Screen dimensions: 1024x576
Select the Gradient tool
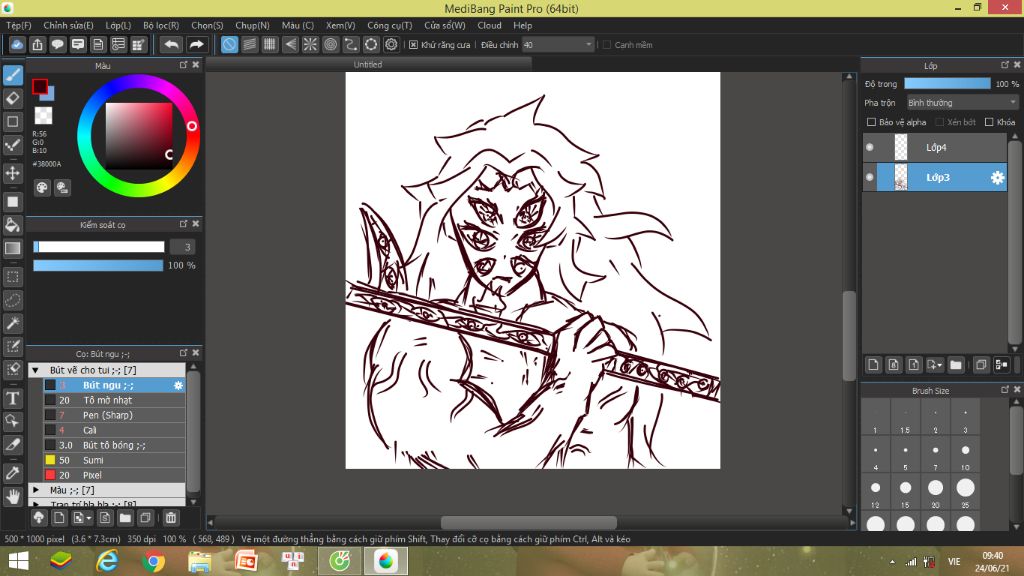point(12,248)
